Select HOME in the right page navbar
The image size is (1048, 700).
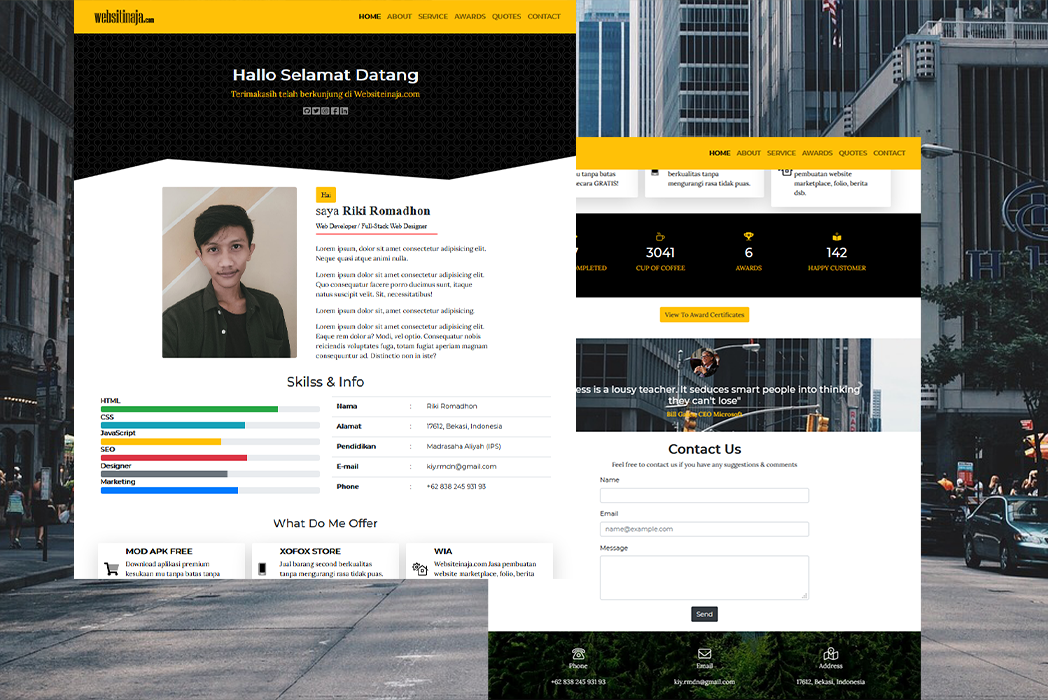pos(720,153)
